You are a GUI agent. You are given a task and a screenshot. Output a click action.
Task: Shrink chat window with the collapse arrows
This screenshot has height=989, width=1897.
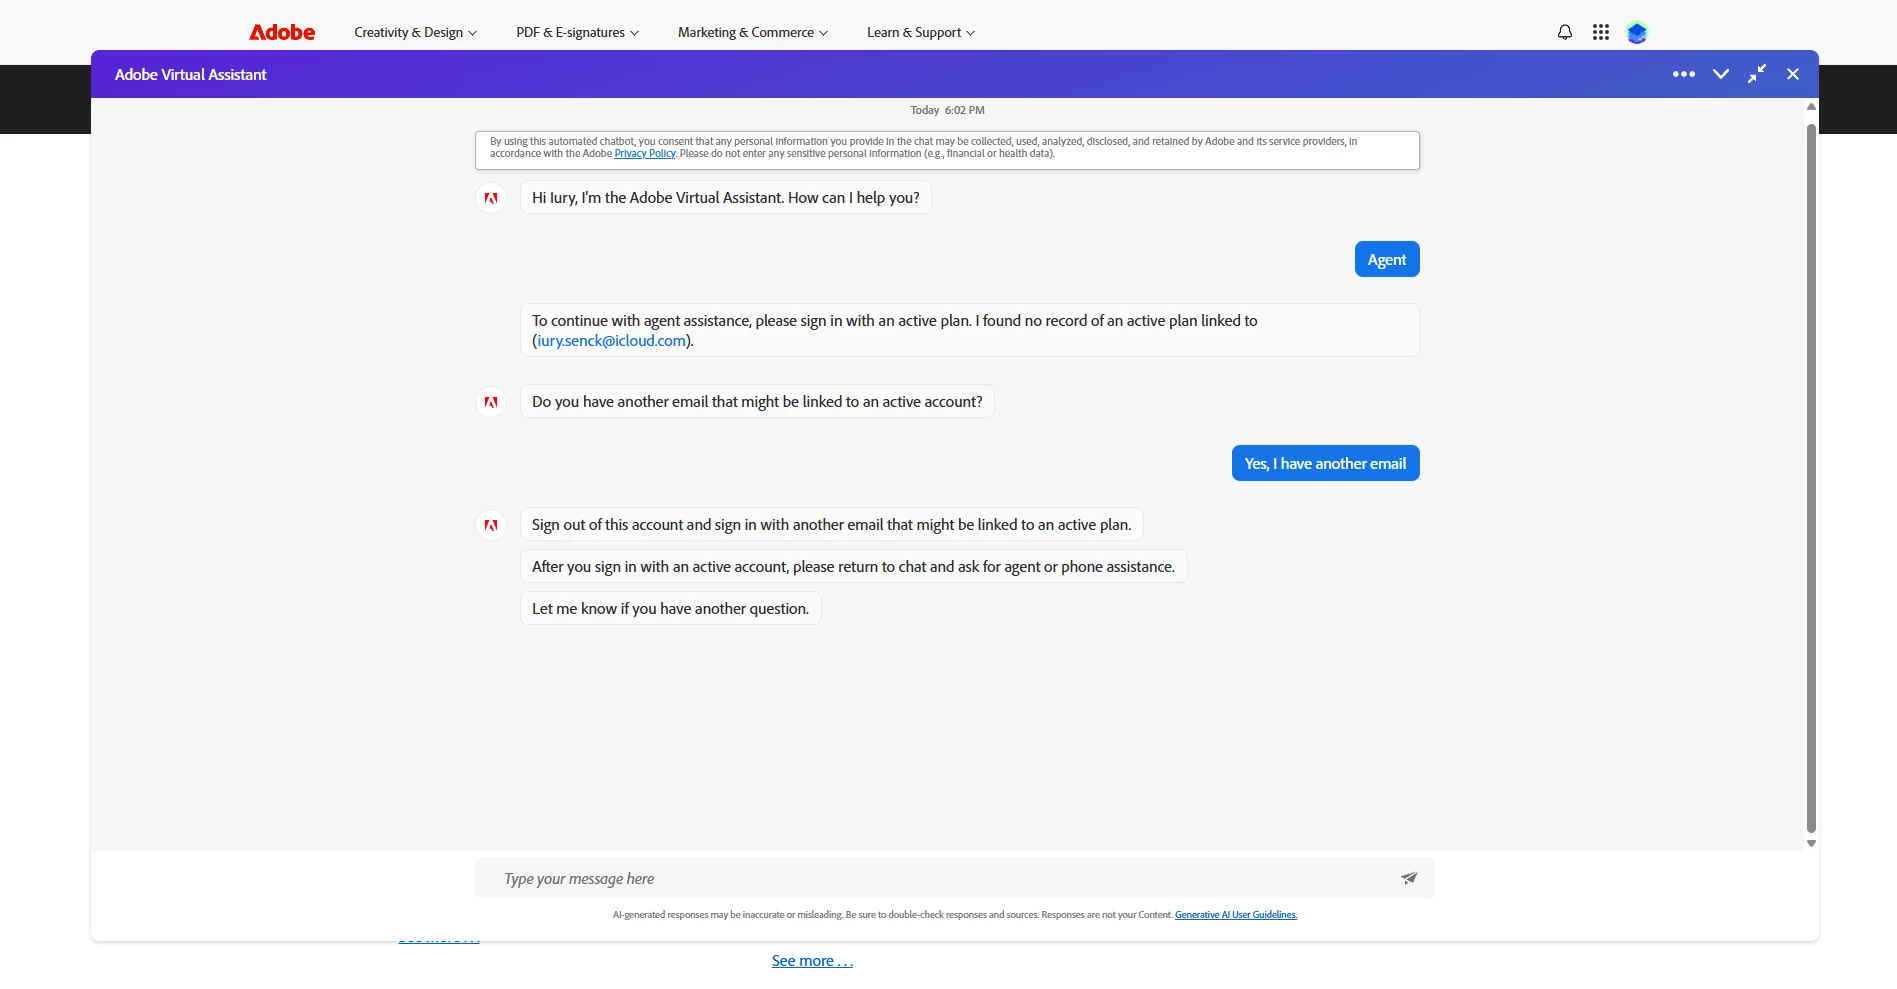(1757, 74)
